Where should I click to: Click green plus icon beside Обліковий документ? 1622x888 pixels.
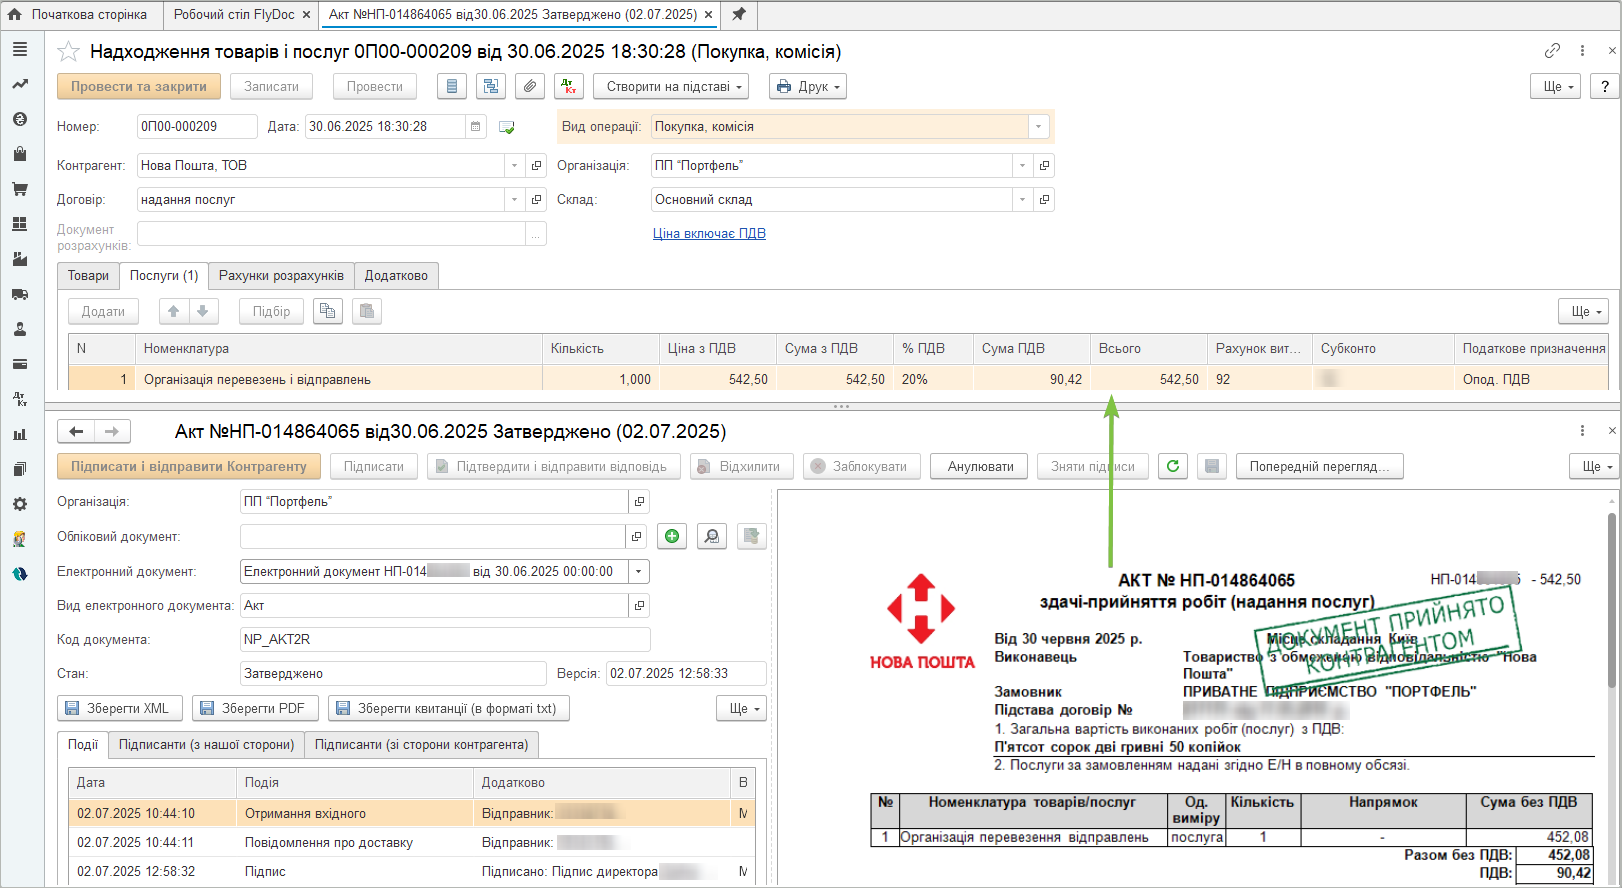[x=672, y=537]
